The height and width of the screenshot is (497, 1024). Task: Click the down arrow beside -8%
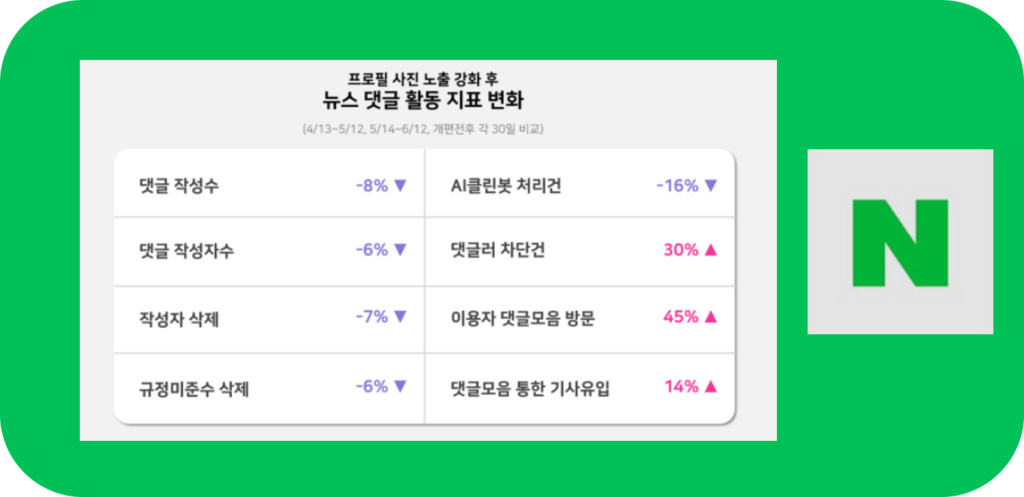click(x=400, y=185)
